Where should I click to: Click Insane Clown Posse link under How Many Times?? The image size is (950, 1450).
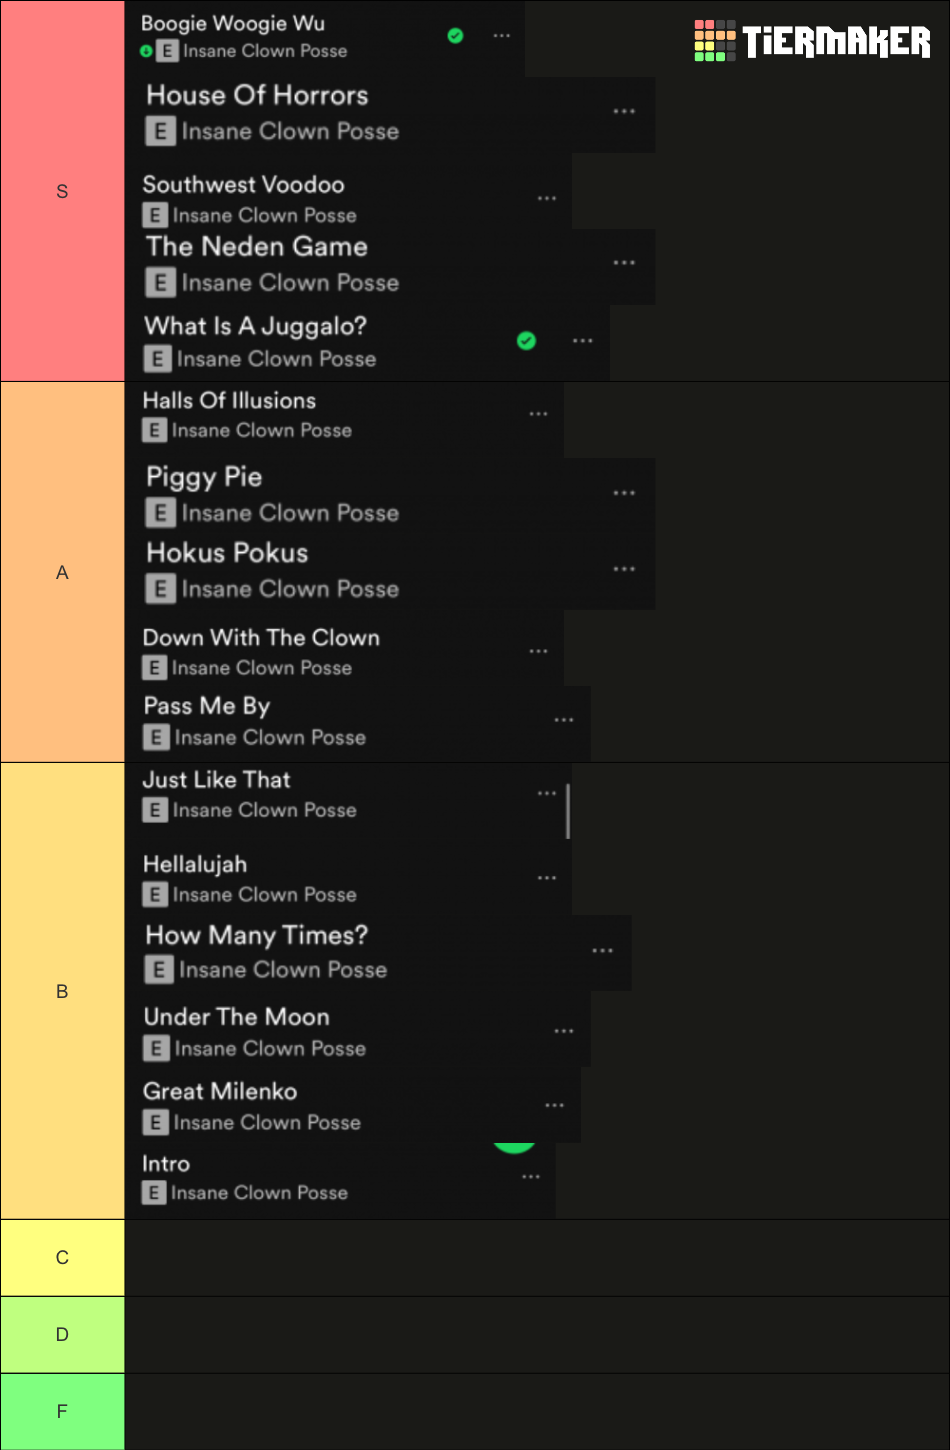pyautogui.click(x=283, y=970)
